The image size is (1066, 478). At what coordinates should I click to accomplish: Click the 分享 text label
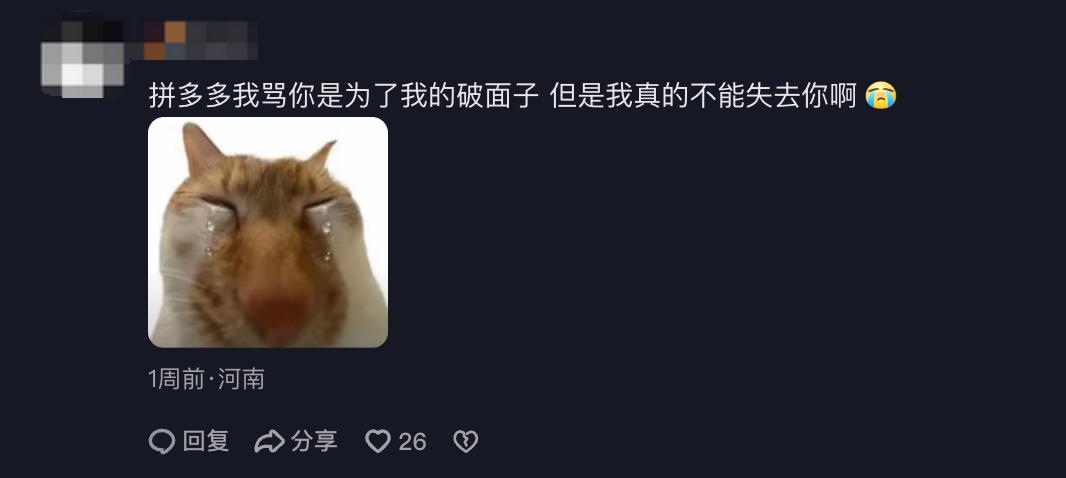[x=314, y=442]
